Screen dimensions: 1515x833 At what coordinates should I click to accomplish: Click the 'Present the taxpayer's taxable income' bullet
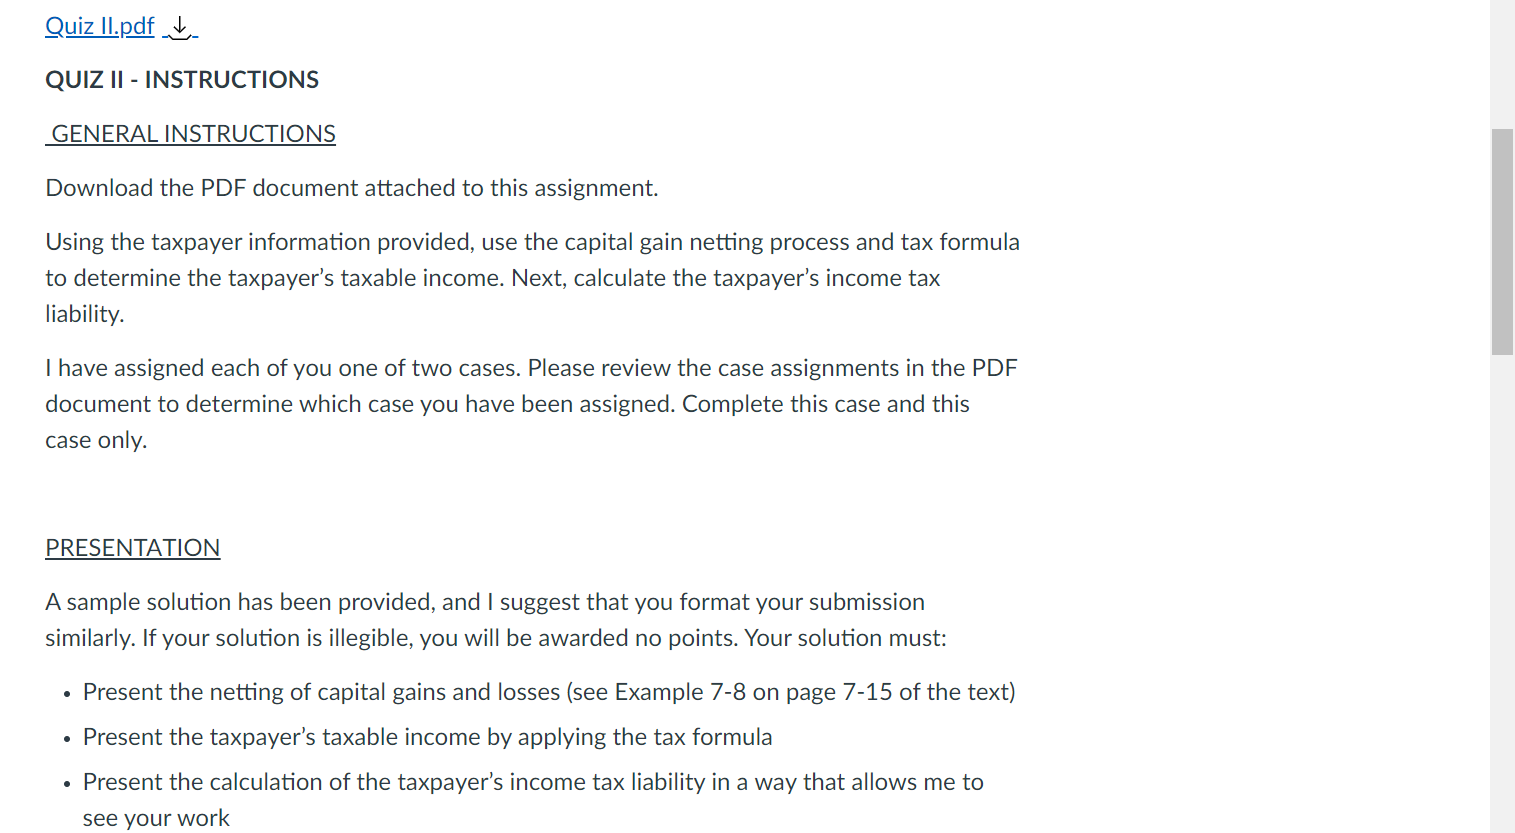pos(427,737)
